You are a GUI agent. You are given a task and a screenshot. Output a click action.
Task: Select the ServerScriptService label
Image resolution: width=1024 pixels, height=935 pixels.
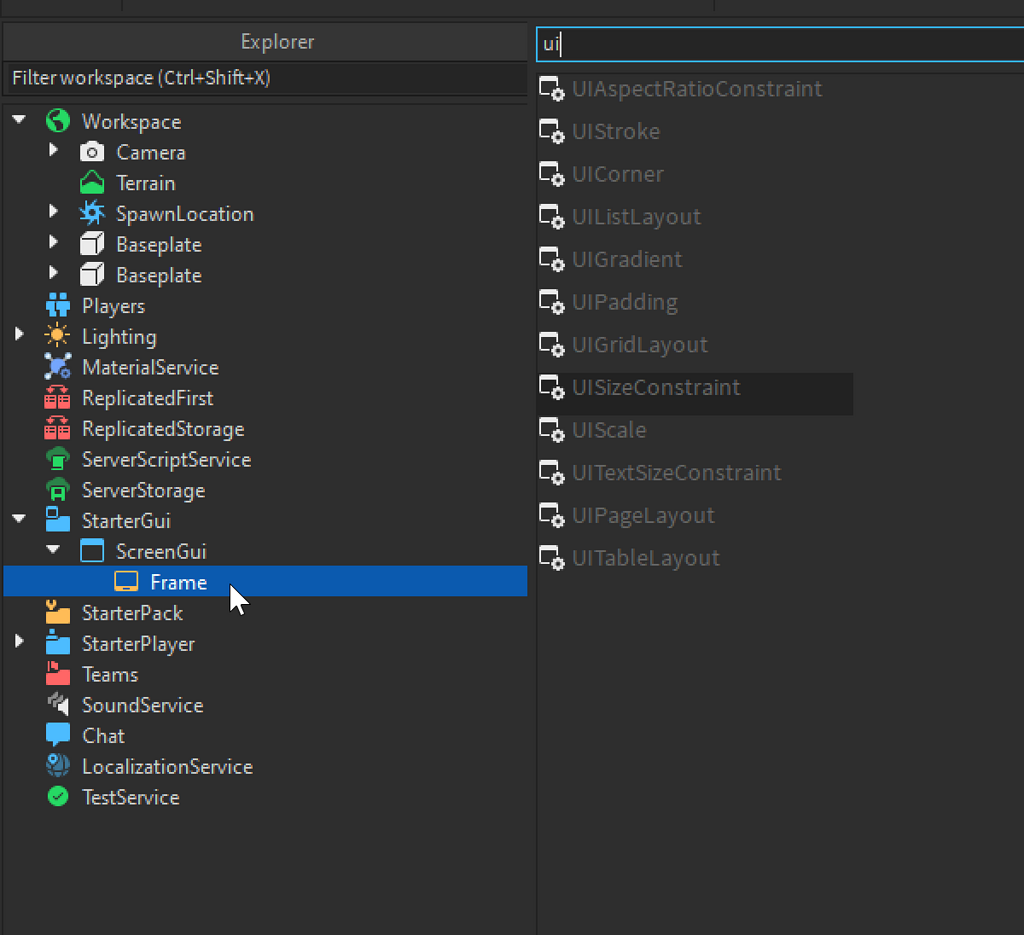[167, 460]
